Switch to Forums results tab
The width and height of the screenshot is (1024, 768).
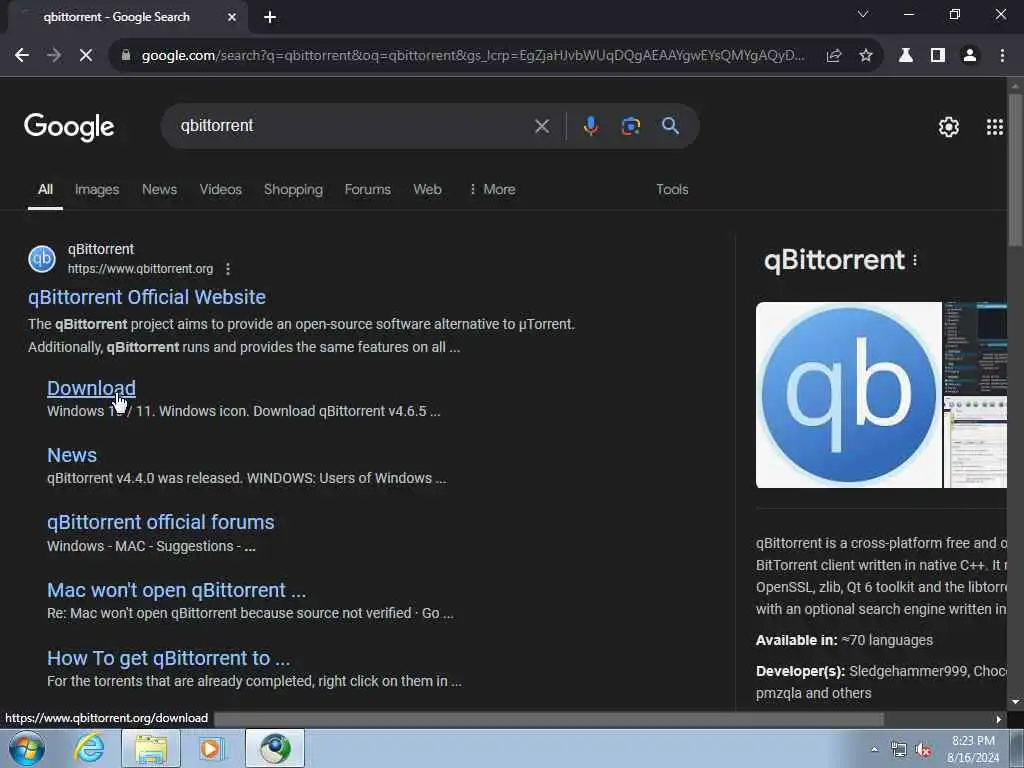tap(368, 189)
